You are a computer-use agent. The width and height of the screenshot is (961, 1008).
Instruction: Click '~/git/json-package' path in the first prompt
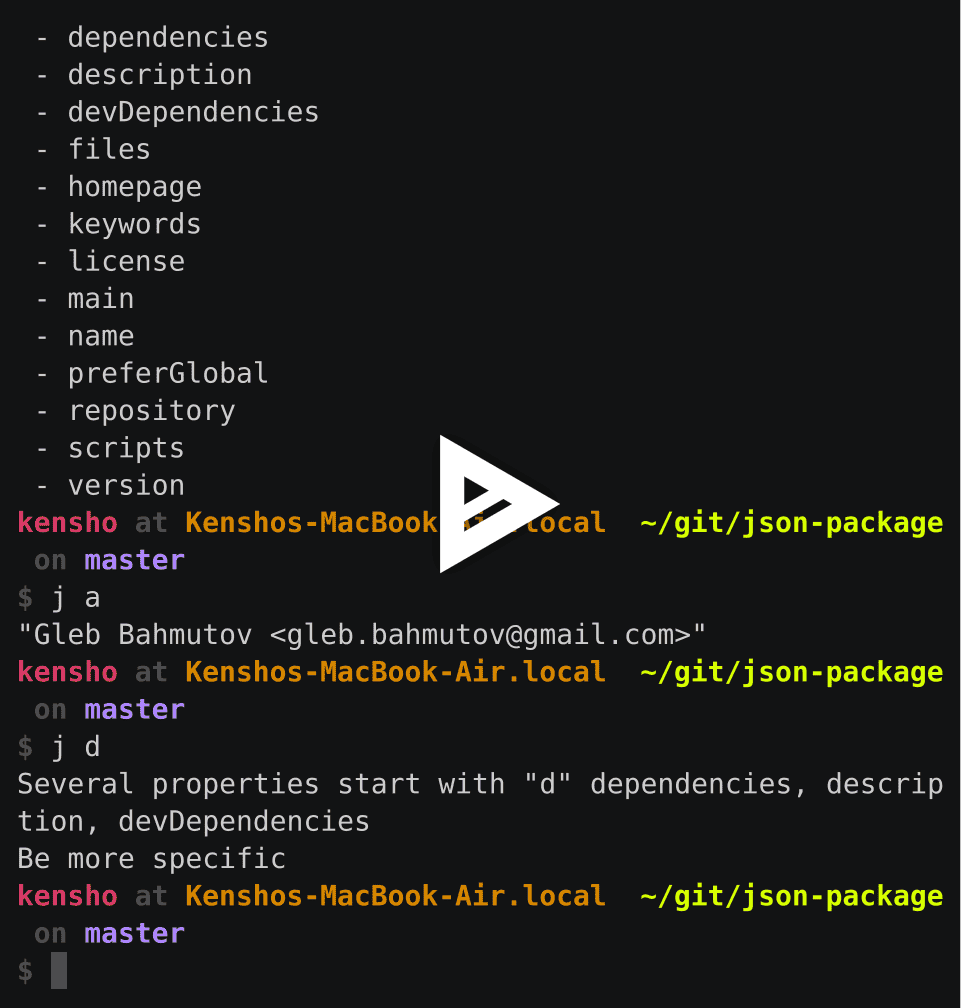791,523
